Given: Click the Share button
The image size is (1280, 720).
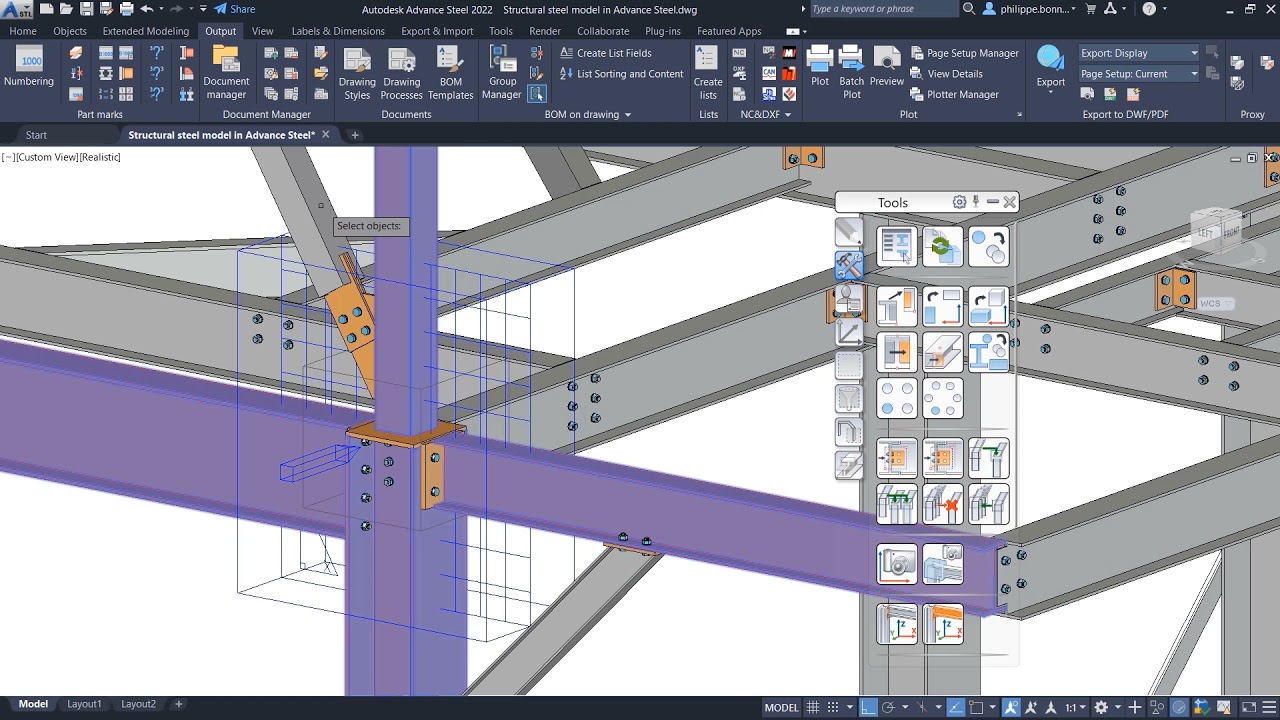Looking at the screenshot, I should click(235, 9).
